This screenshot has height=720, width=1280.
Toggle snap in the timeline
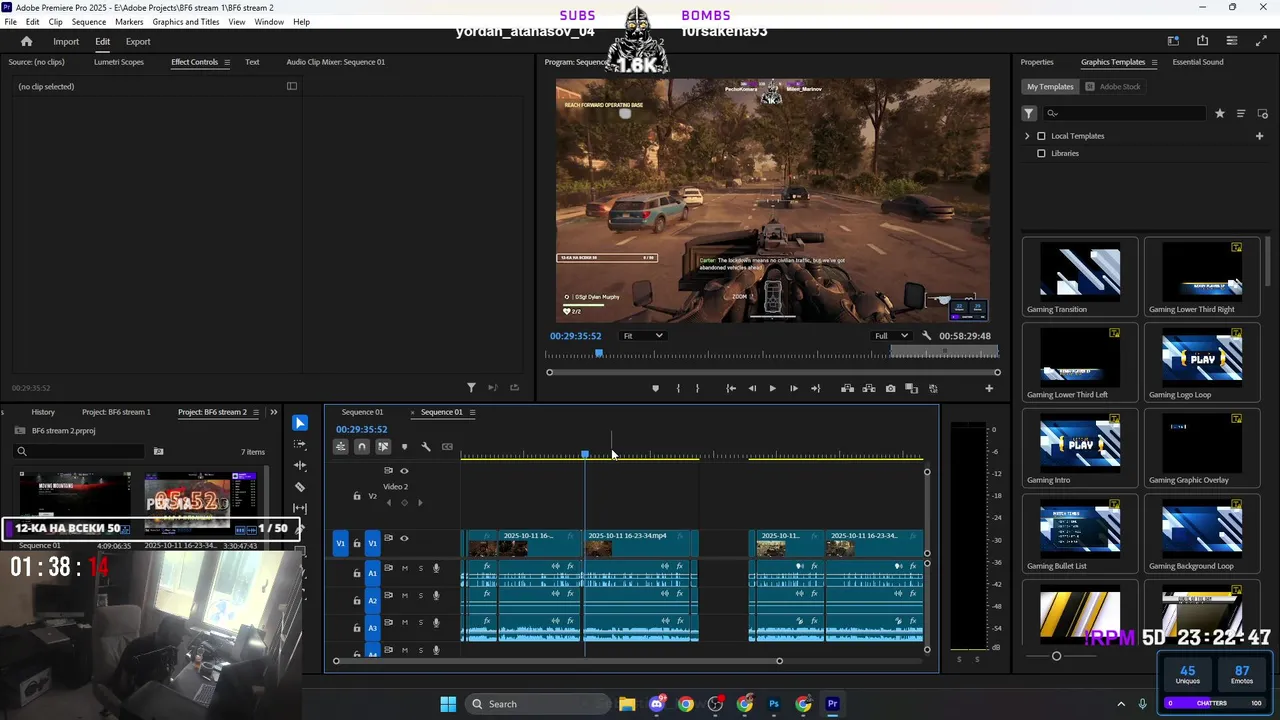click(362, 447)
